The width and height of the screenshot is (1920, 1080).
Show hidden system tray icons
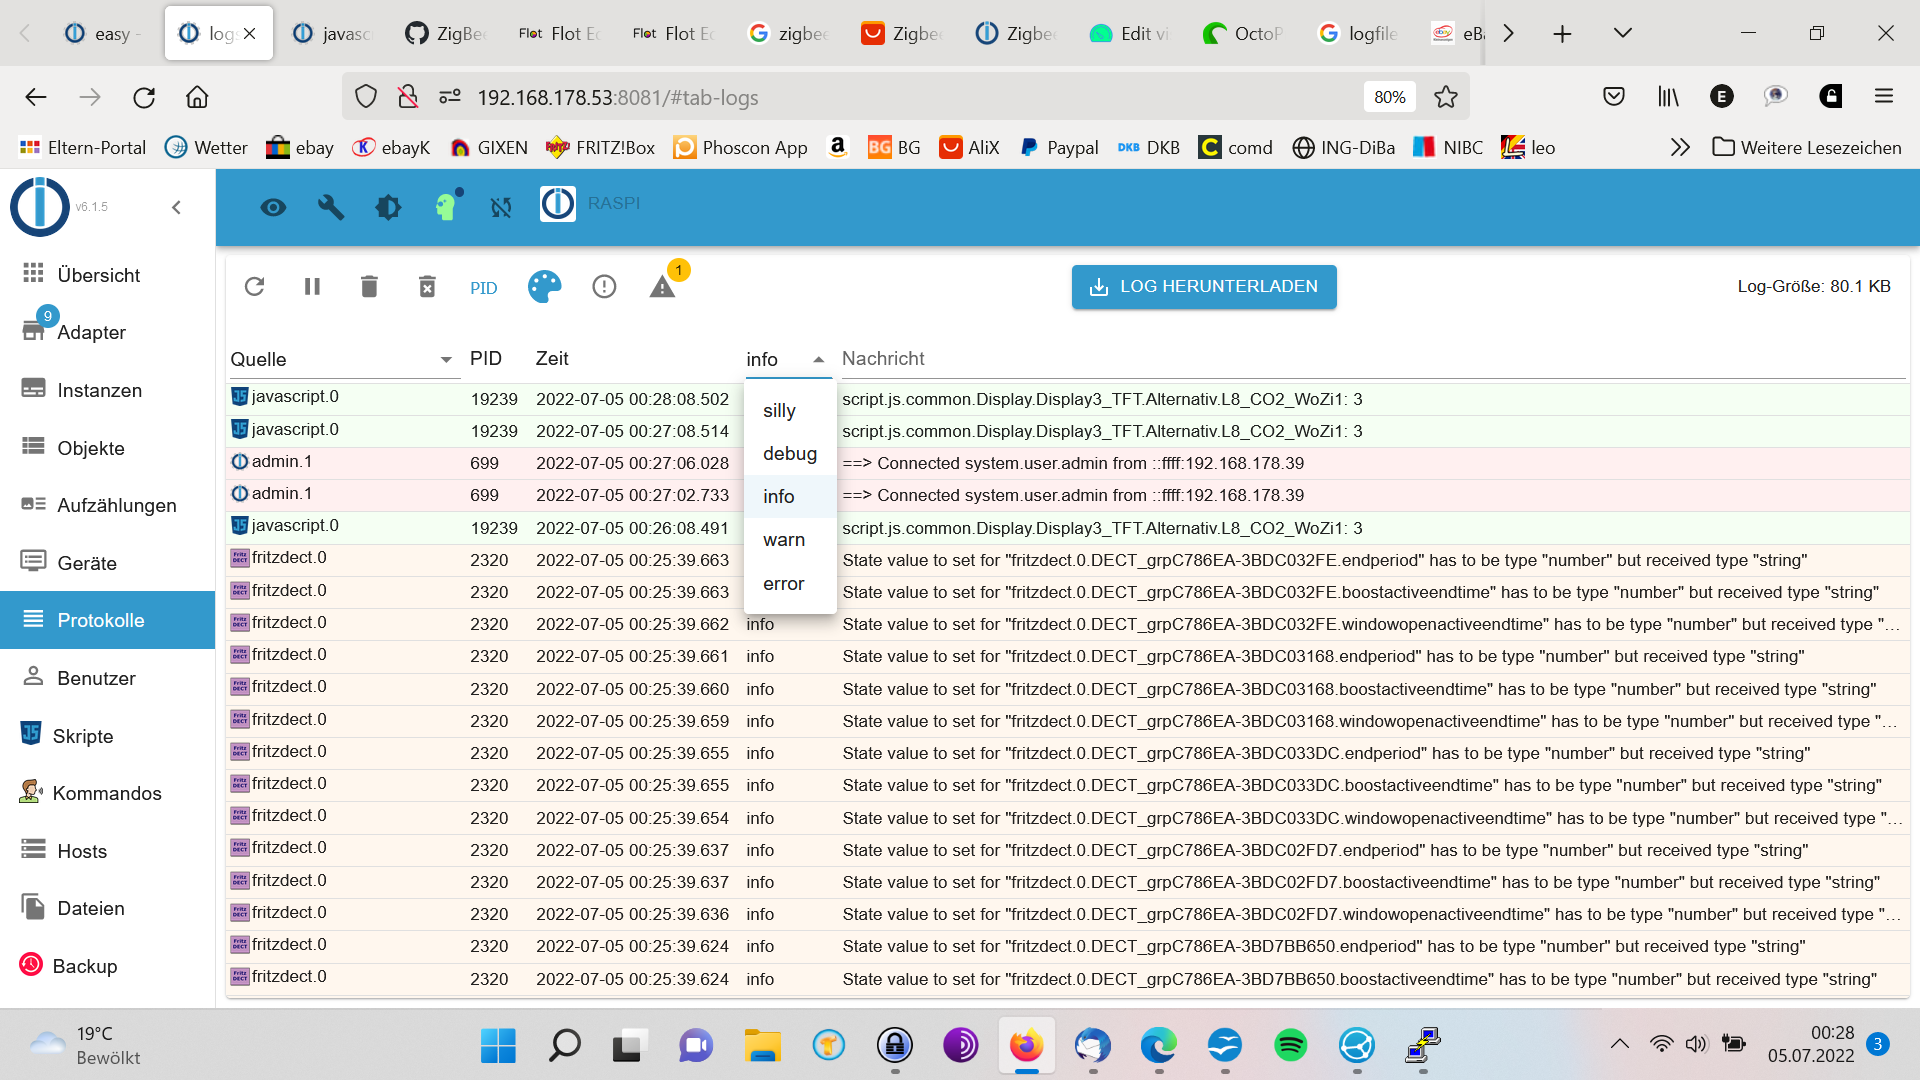[1619, 1045]
